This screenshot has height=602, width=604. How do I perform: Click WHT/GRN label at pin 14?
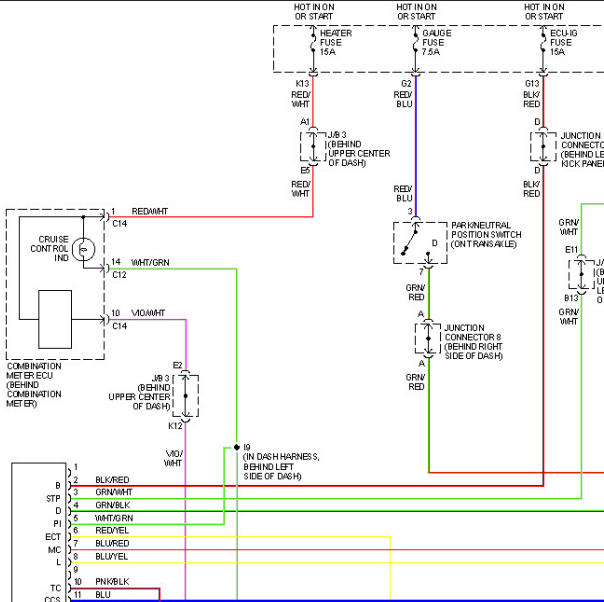[150, 263]
